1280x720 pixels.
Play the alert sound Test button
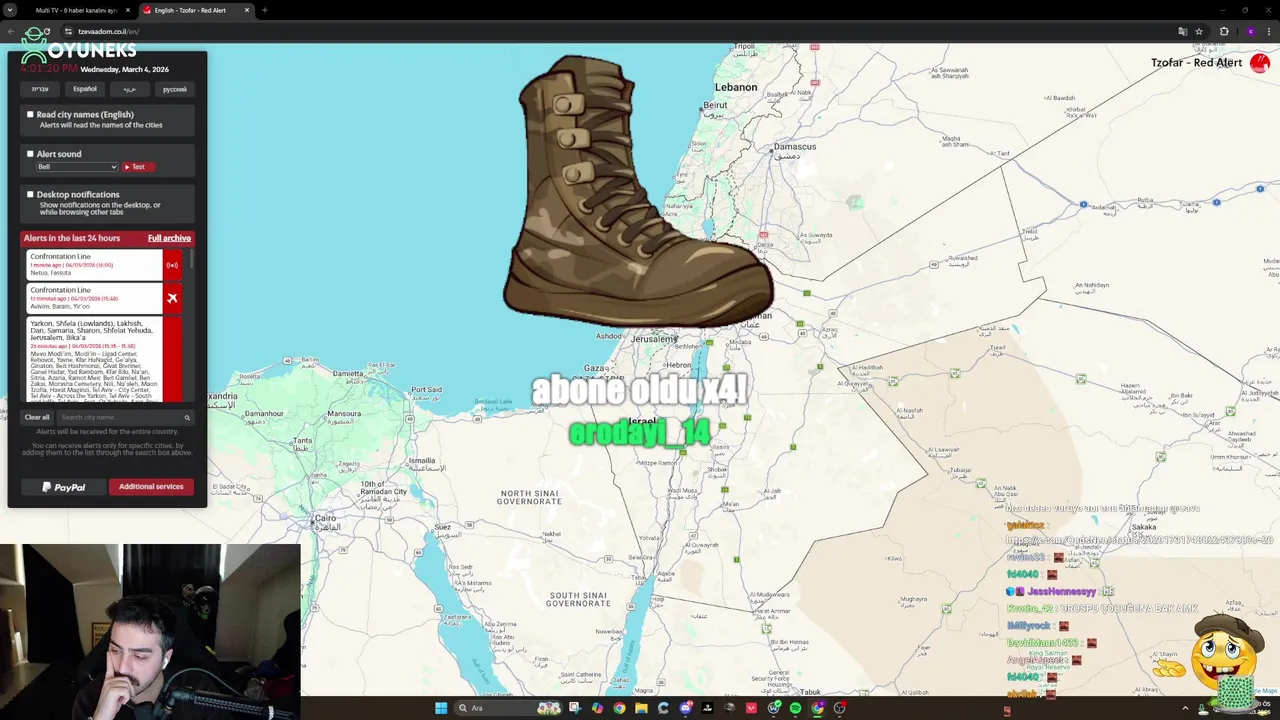point(138,167)
